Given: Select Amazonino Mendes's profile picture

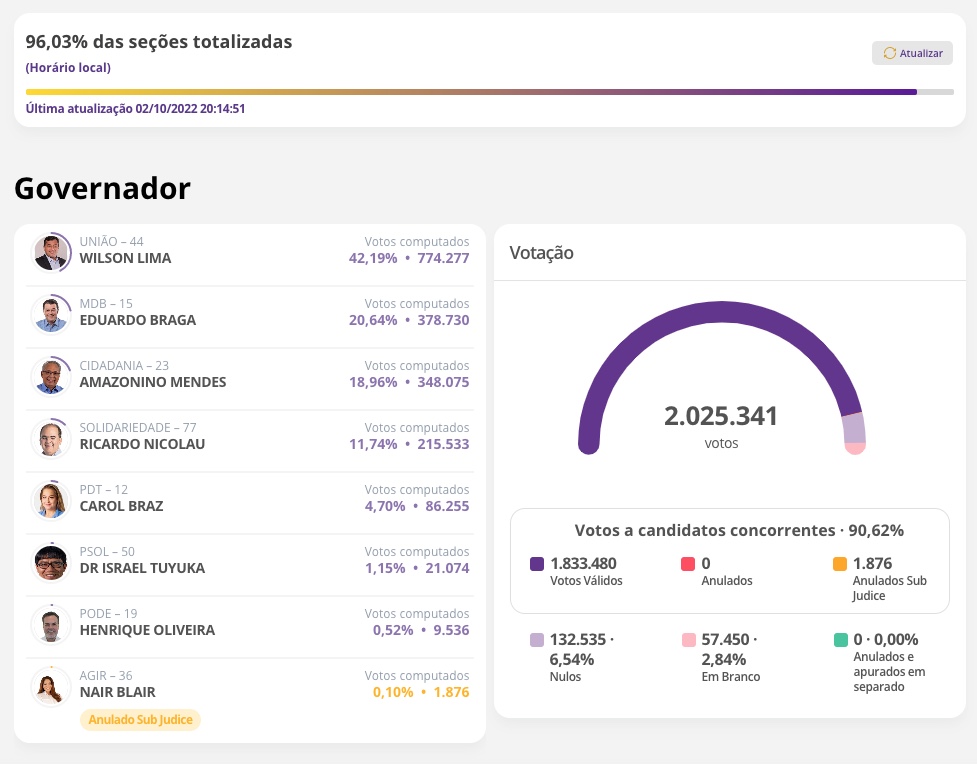Looking at the screenshot, I should [x=50, y=376].
